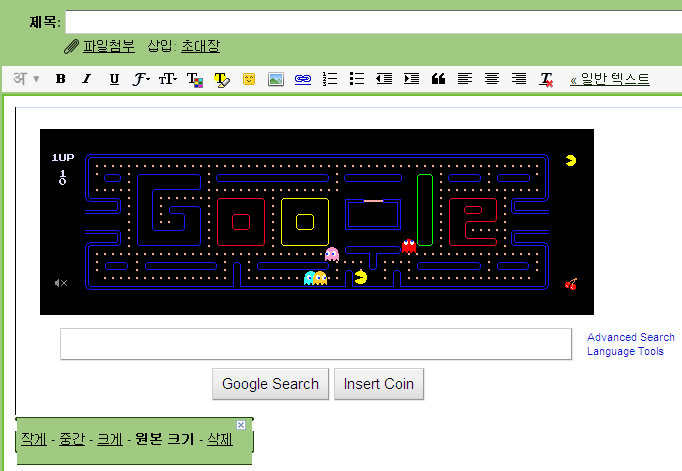
Task: Open the font face dropdown
Action: (x=141, y=79)
